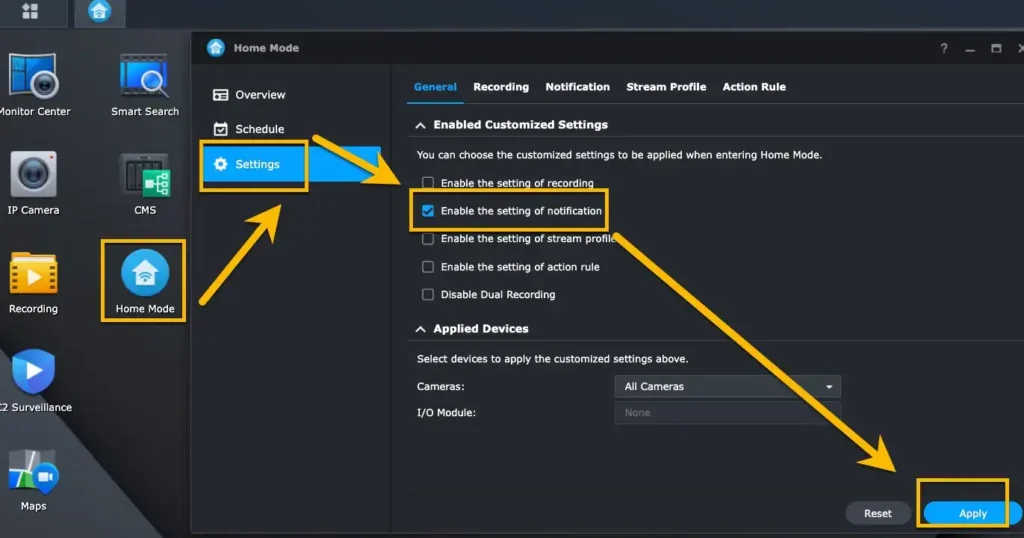Open the Recording app

pyautogui.click(x=33, y=283)
